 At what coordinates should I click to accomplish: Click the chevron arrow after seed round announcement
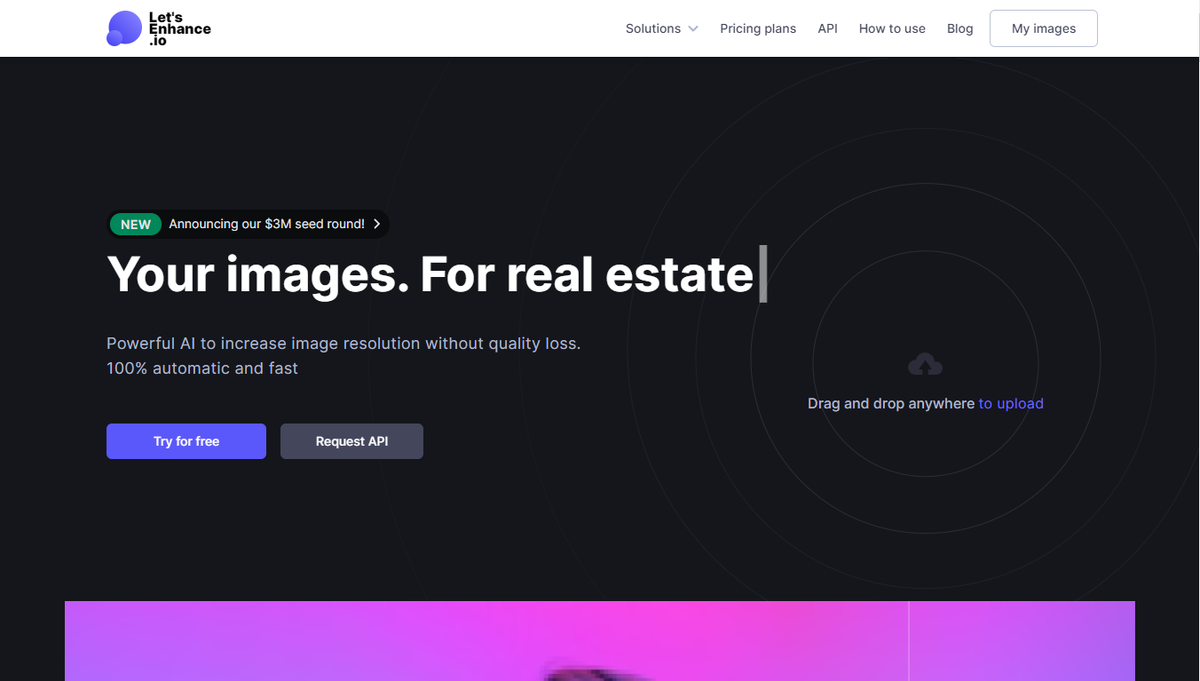[x=376, y=224]
